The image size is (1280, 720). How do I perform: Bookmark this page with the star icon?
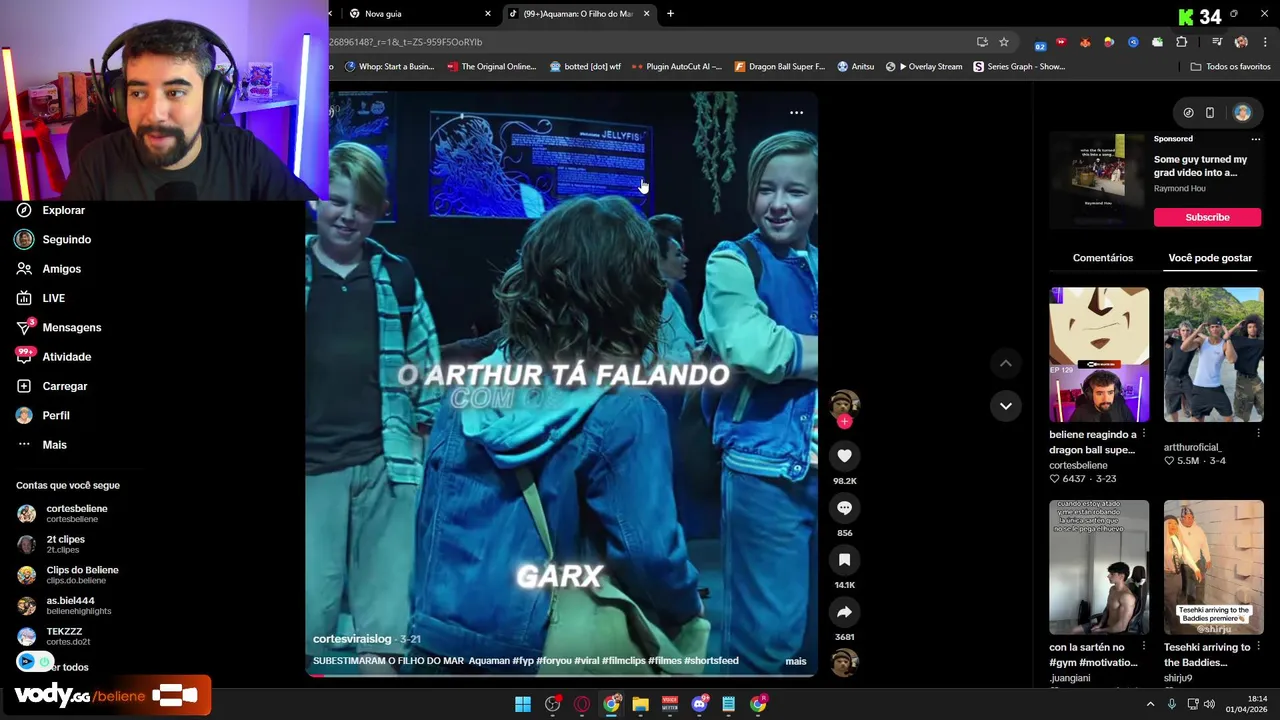coord(1004,42)
